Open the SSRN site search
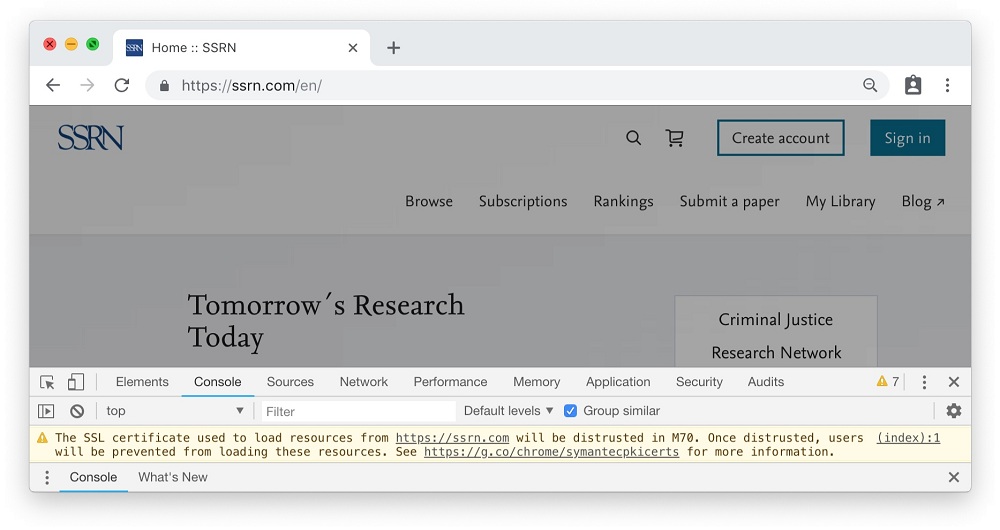The height and width of the screenshot is (530, 1000). (633, 138)
